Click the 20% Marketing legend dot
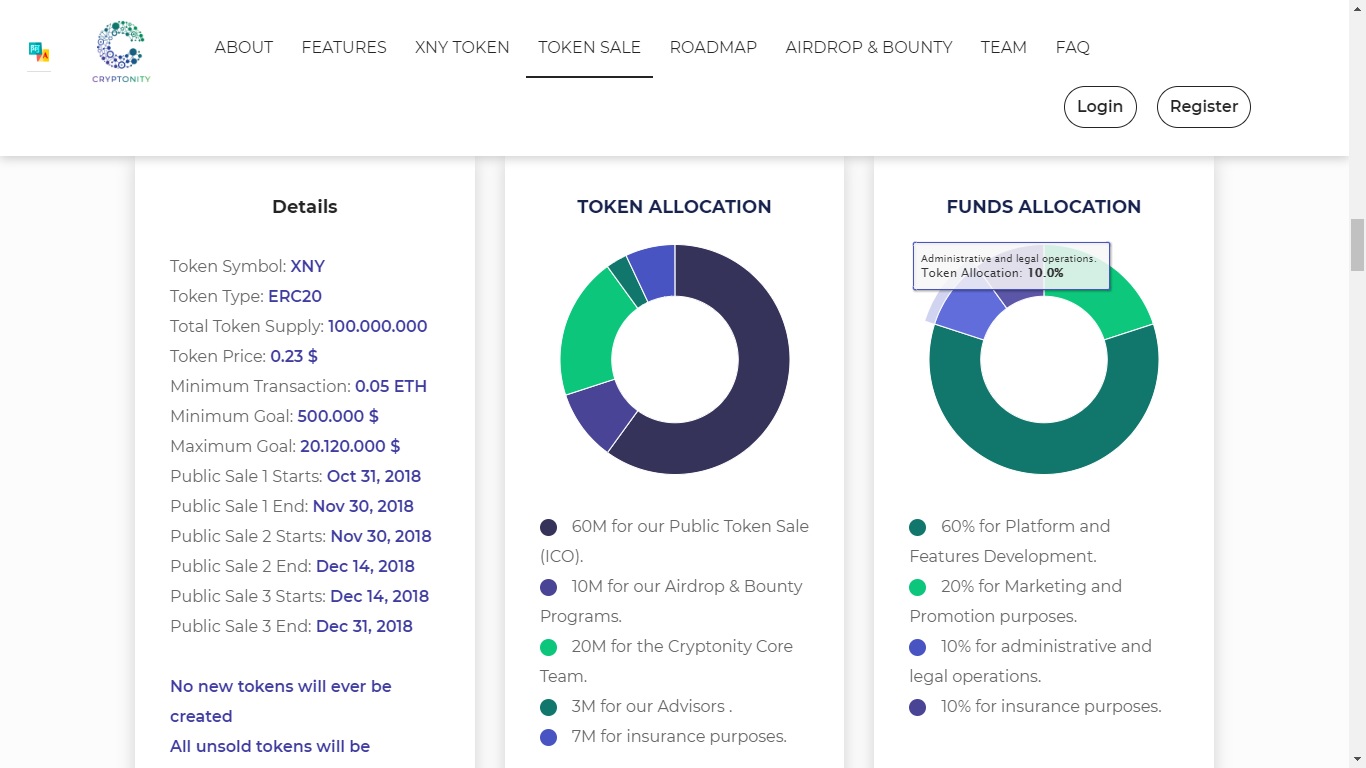 917,587
